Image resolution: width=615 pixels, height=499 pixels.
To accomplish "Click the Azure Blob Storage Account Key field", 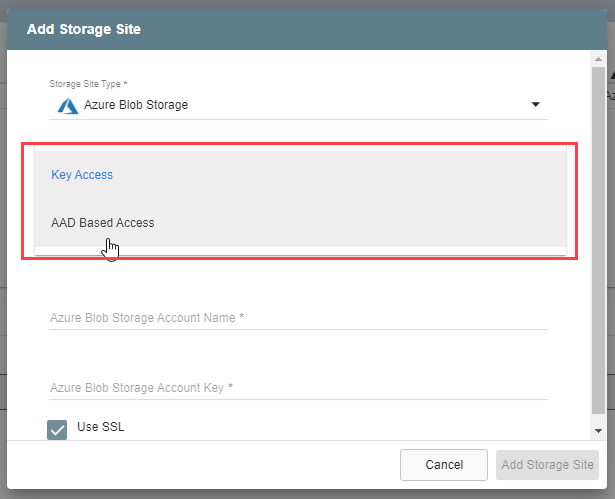I will [298, 387].
